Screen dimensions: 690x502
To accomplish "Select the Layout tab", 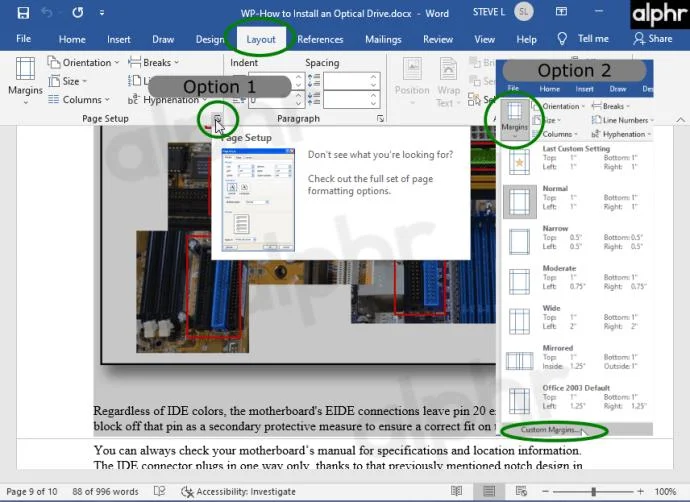I will [x=261, y=39].
